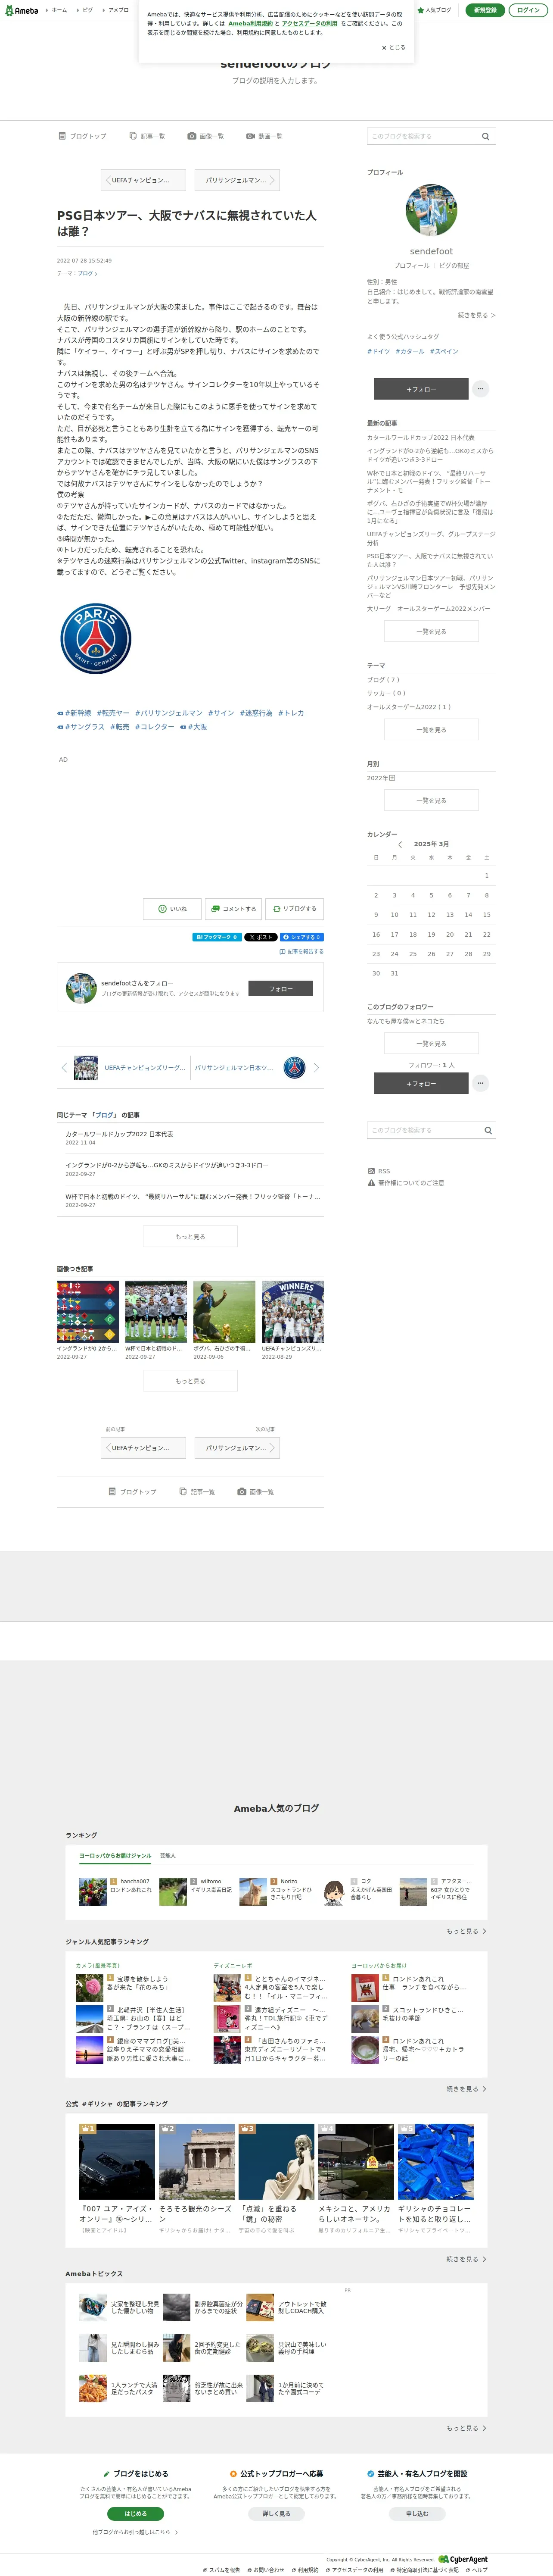Open the 'ブログトップ' tab in top navigation

coord(82,136)
